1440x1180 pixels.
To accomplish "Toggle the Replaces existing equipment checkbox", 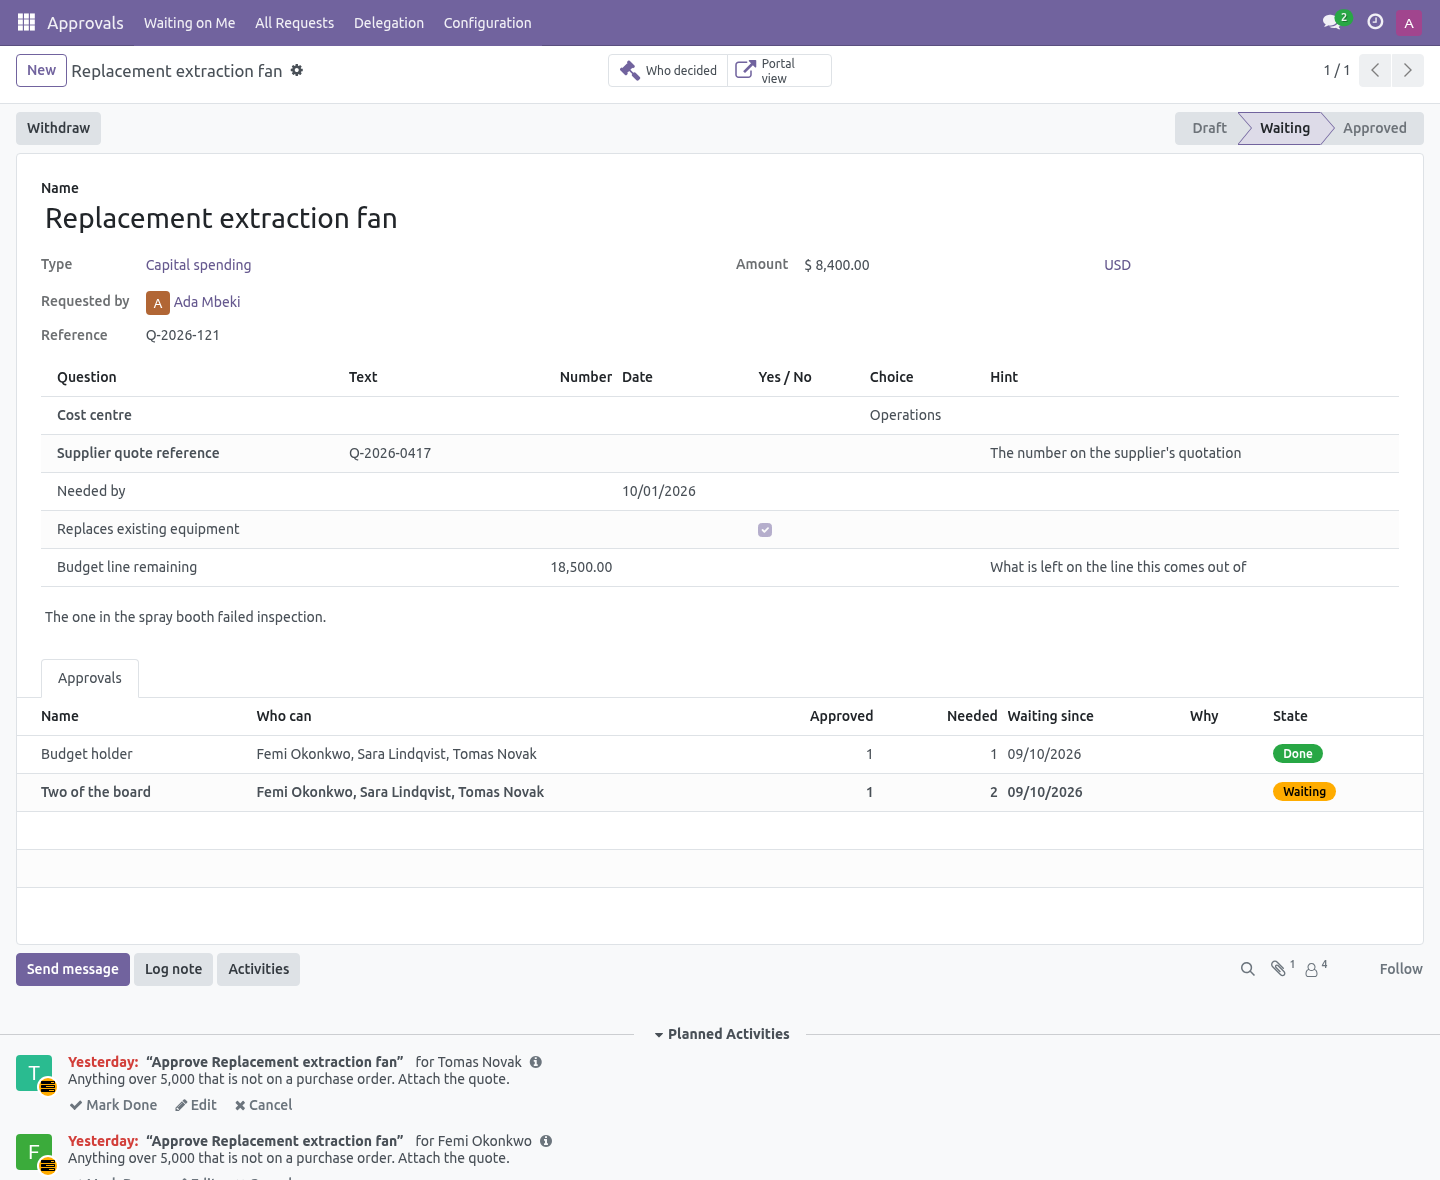I will tap(765, 530).
